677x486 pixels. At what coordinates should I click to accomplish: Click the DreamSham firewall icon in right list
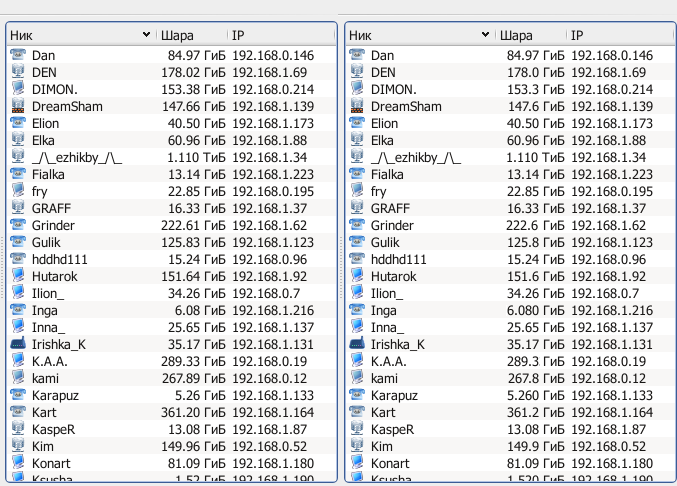coord(357,106)
